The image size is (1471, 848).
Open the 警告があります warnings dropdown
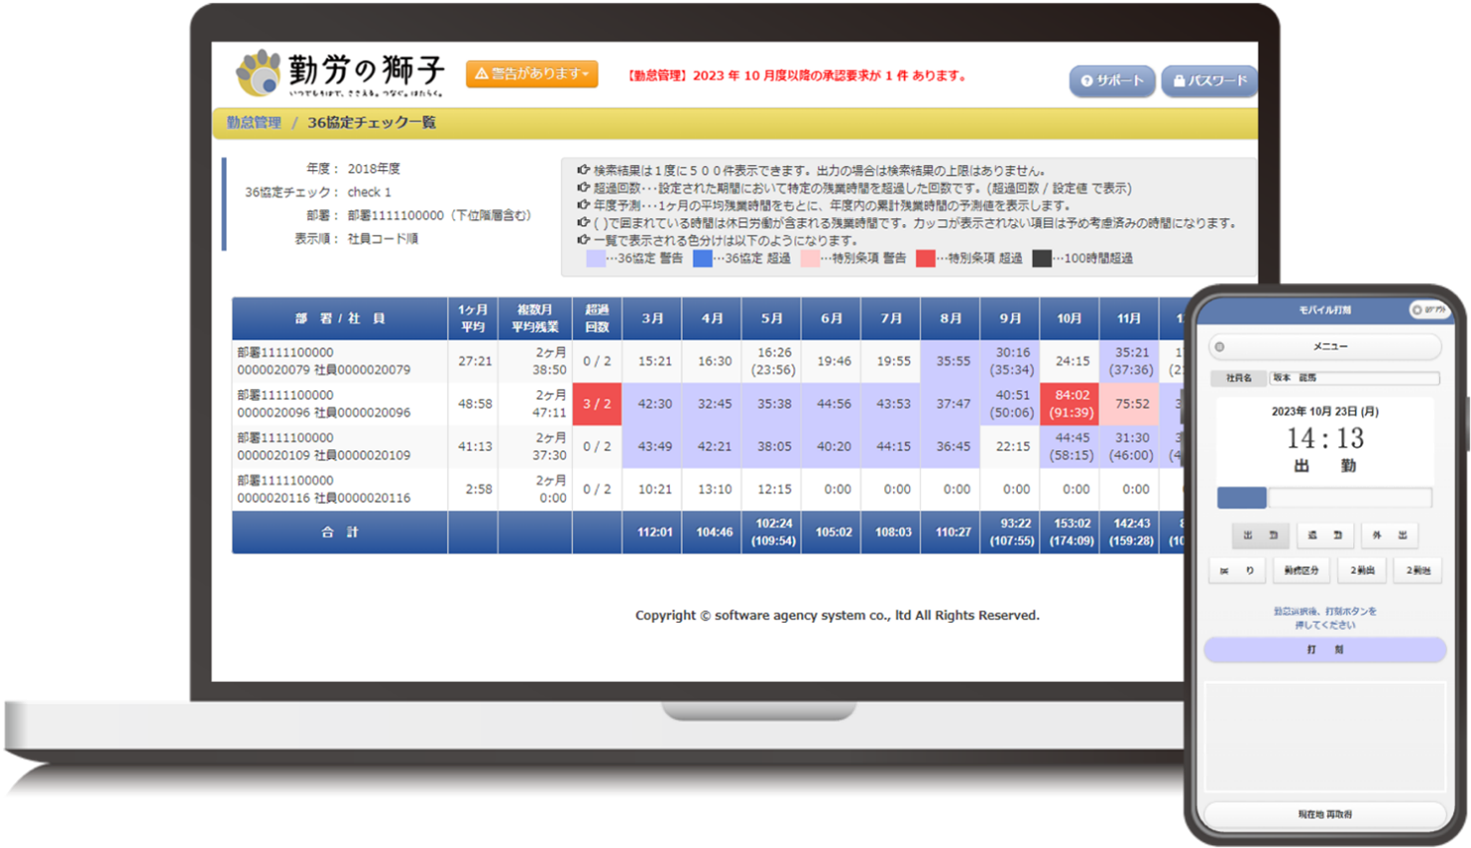point(531,73)
